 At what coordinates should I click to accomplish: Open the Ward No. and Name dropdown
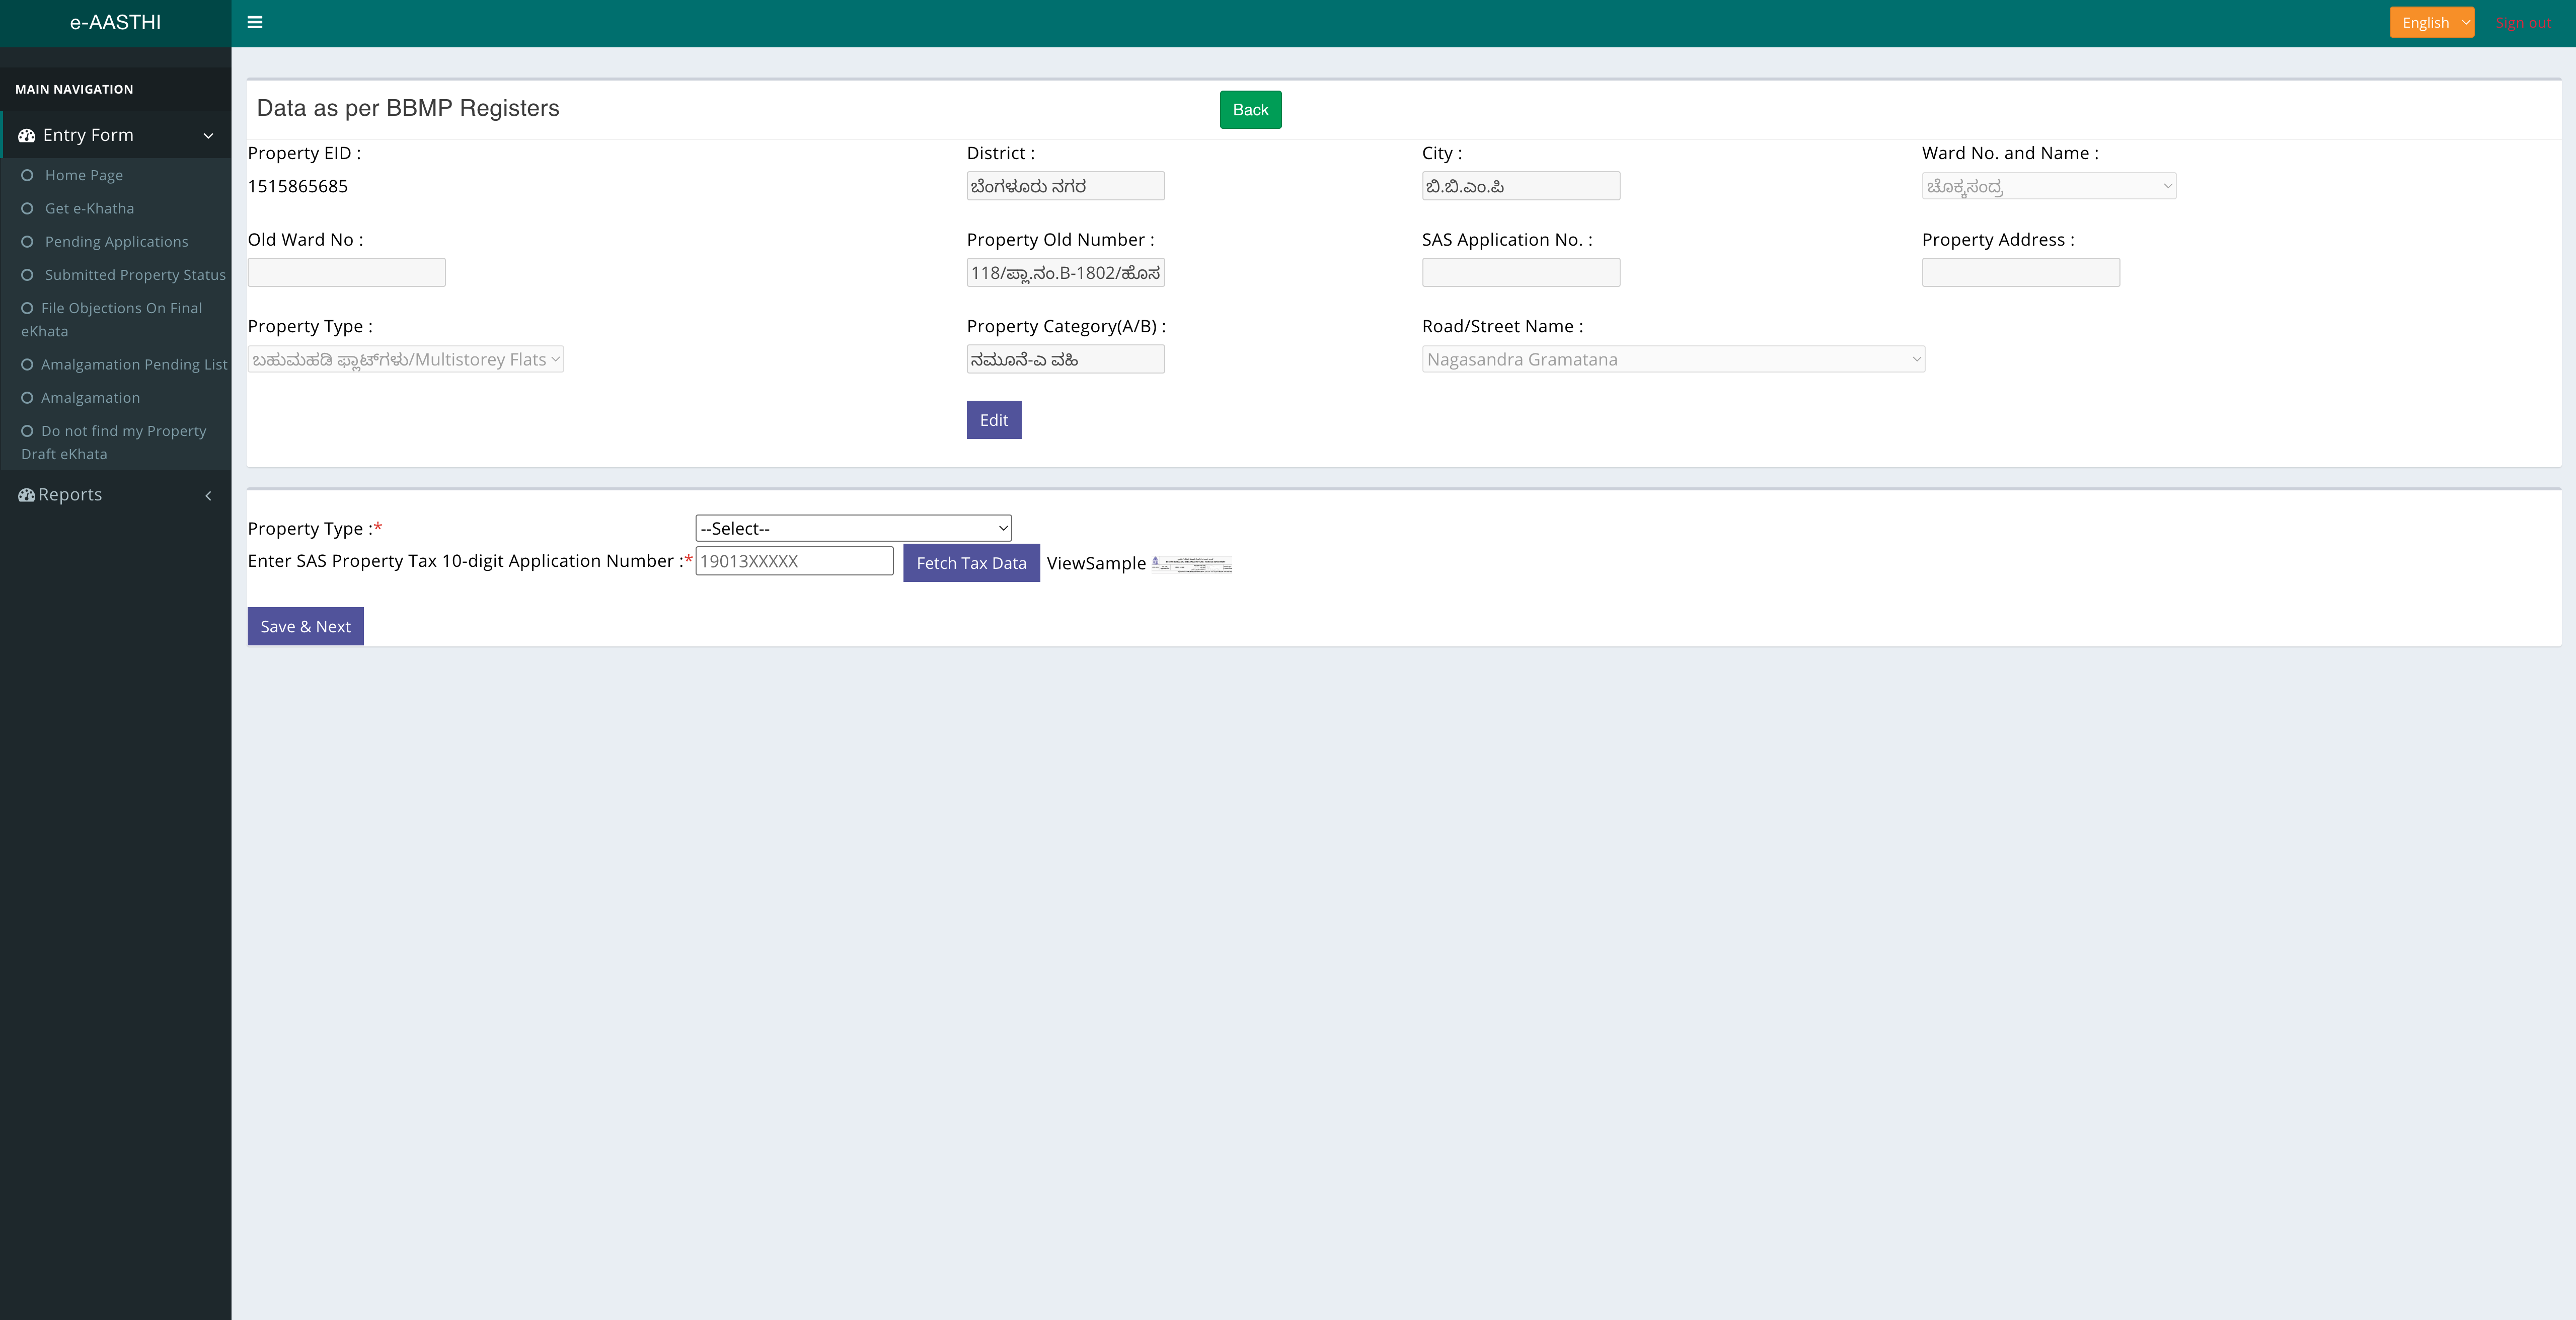click(2048, 186)
